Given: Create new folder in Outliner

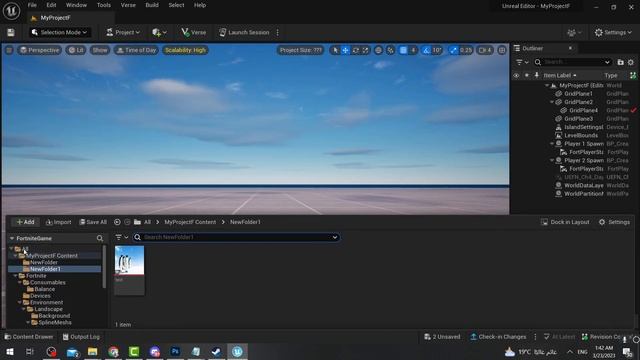Looking at the screenshot, I should pos(620,62).
